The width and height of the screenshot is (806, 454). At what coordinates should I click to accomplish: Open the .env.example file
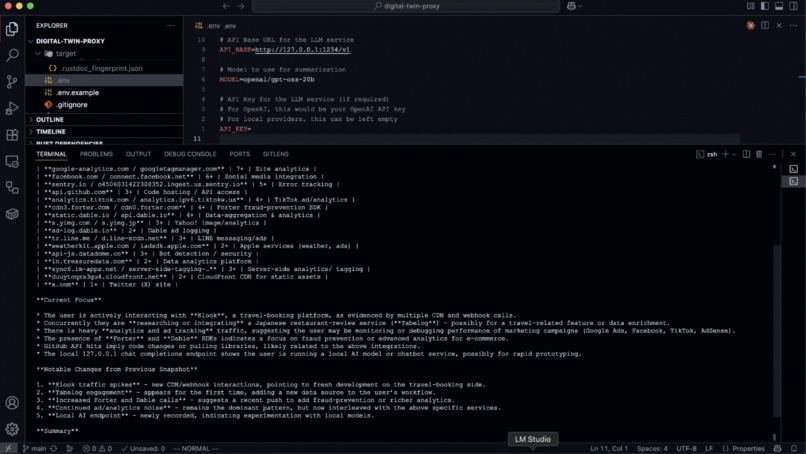(77, 93)
